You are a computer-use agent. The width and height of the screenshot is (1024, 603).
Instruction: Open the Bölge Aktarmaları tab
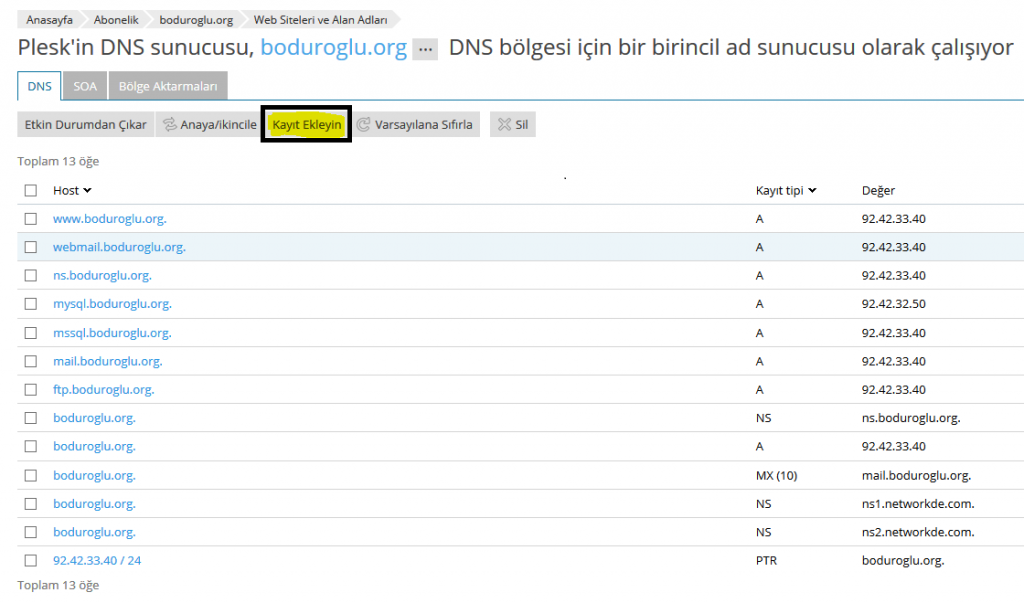coord(167,86)
